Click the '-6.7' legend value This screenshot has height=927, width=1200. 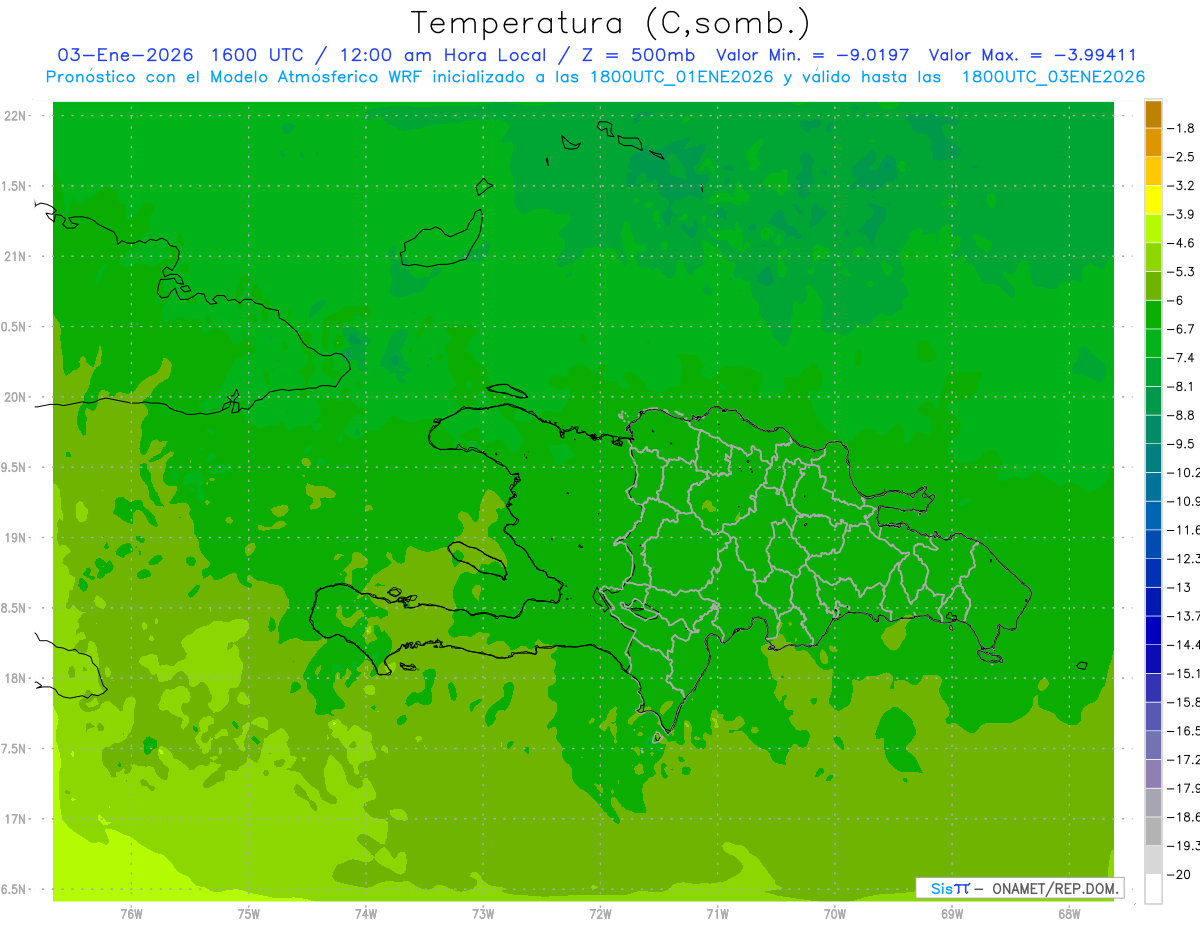point(1183,329)
